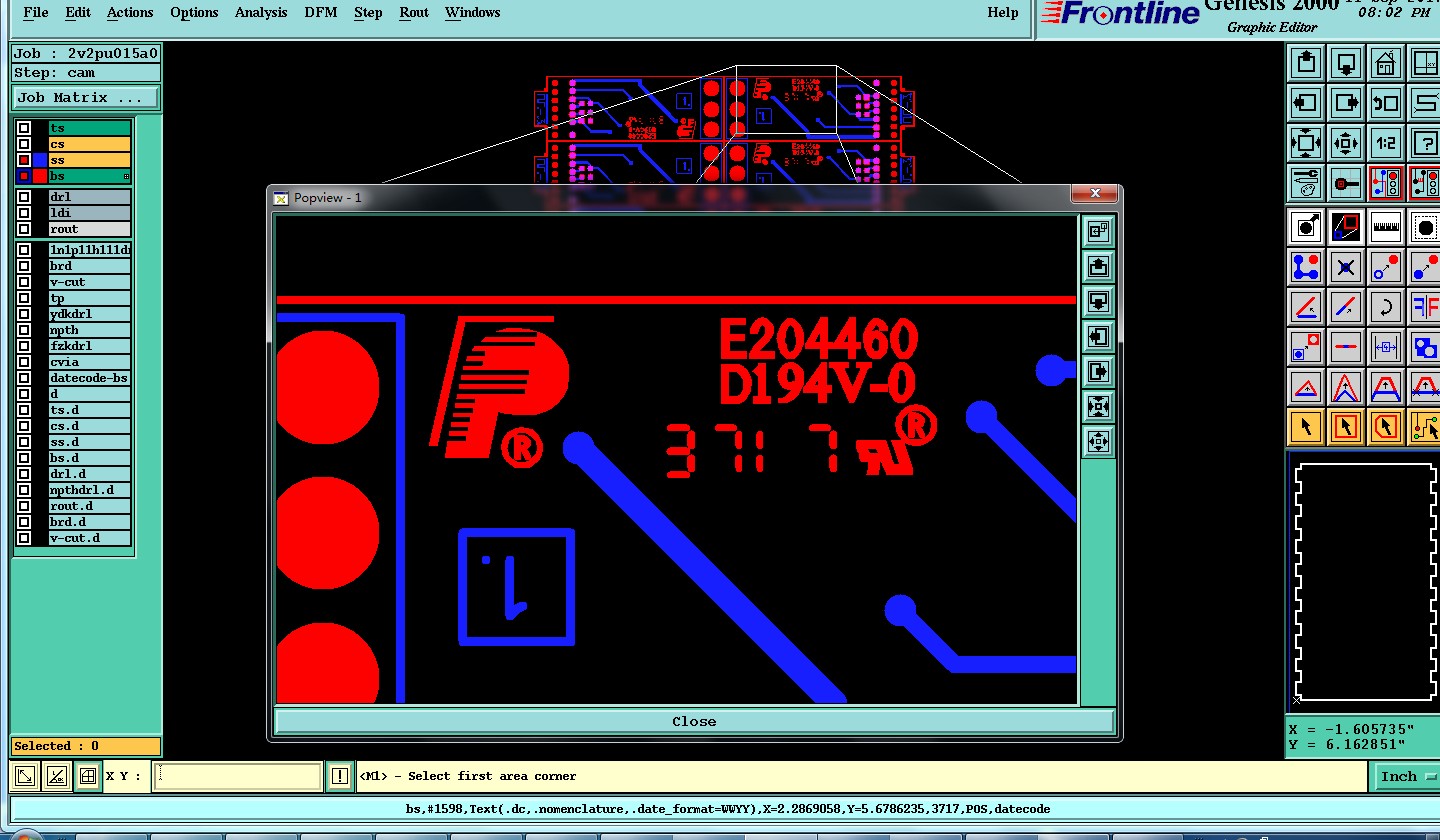Image resolution: width=1440 pixels, height=840 pixels.
Task: Select the ruler measurement tool
Action: click(1386, 227)
